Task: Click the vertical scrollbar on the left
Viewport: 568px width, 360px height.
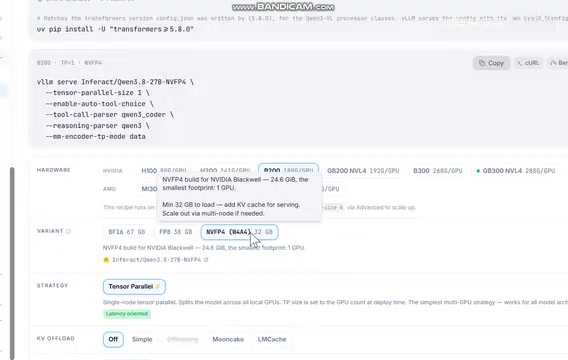Action: [x=12, y=263]
